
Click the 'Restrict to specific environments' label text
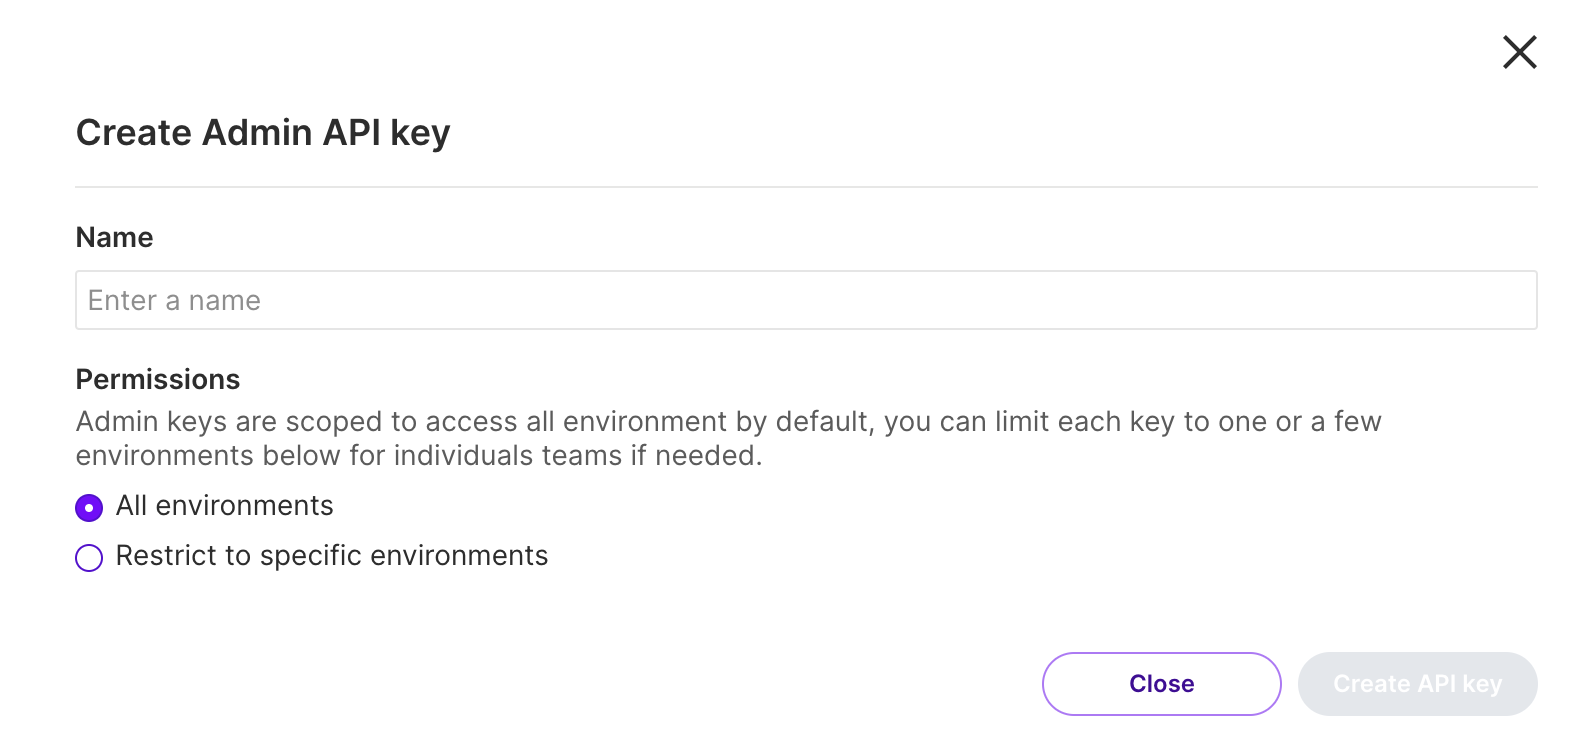coord(332,556)
